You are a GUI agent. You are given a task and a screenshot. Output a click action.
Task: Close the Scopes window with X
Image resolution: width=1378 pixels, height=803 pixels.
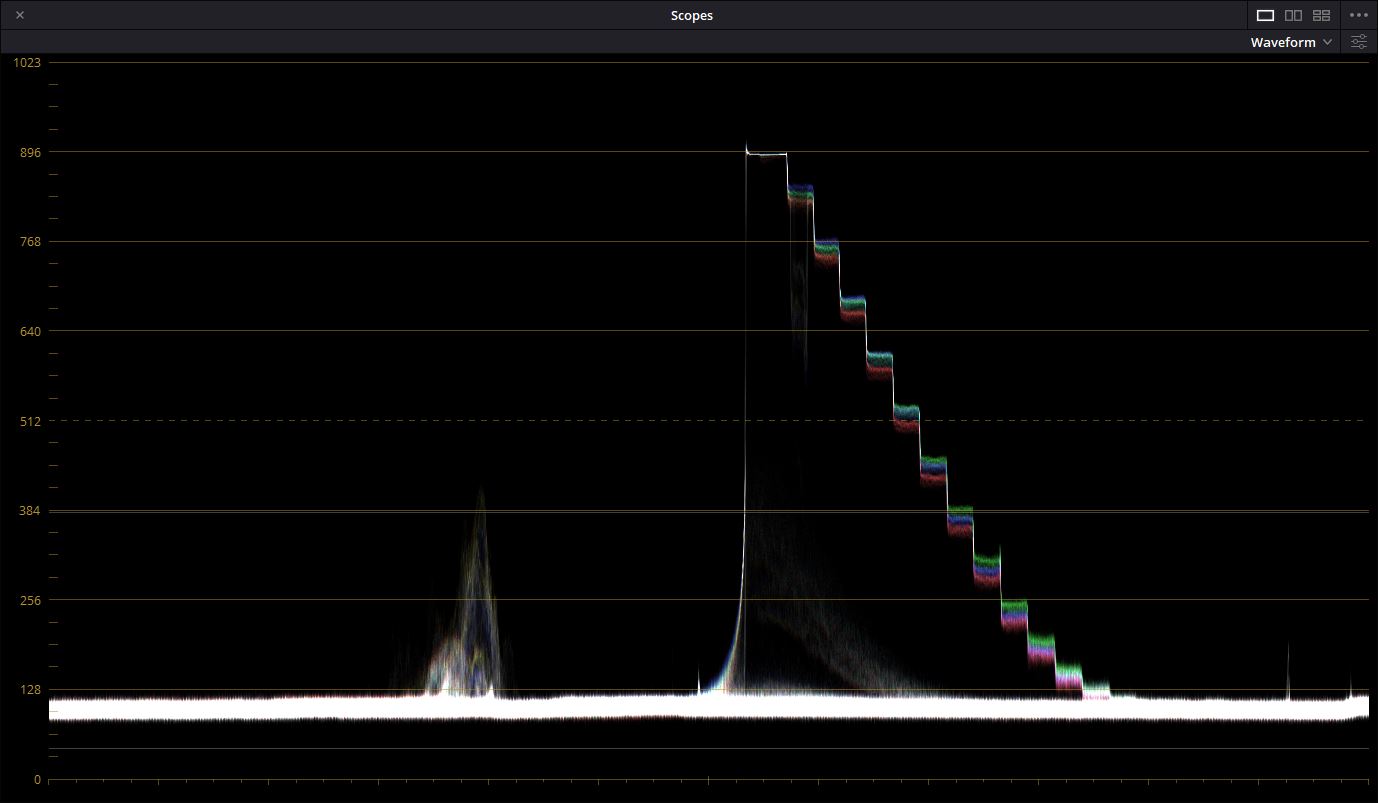click(x=20, y=15)
